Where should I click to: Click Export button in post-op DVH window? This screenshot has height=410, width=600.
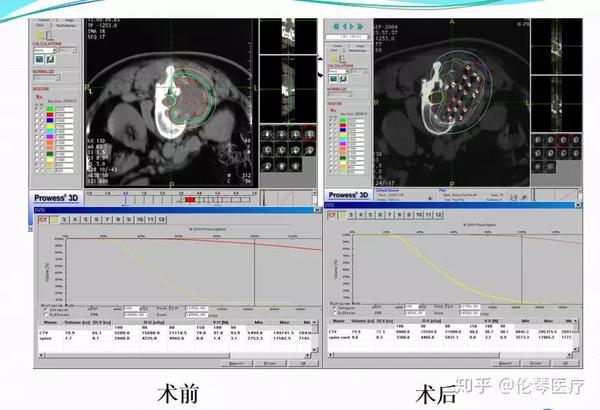(x=505, y=363)
